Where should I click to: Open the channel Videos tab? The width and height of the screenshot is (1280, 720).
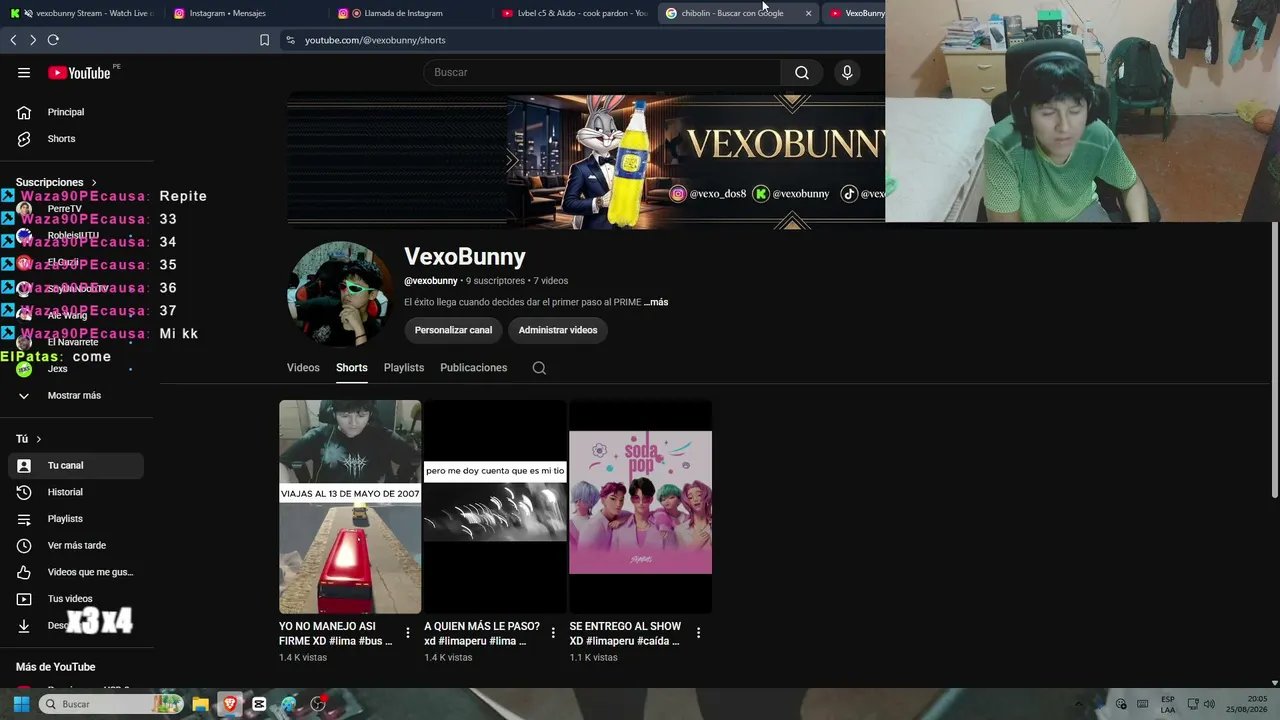303,368
